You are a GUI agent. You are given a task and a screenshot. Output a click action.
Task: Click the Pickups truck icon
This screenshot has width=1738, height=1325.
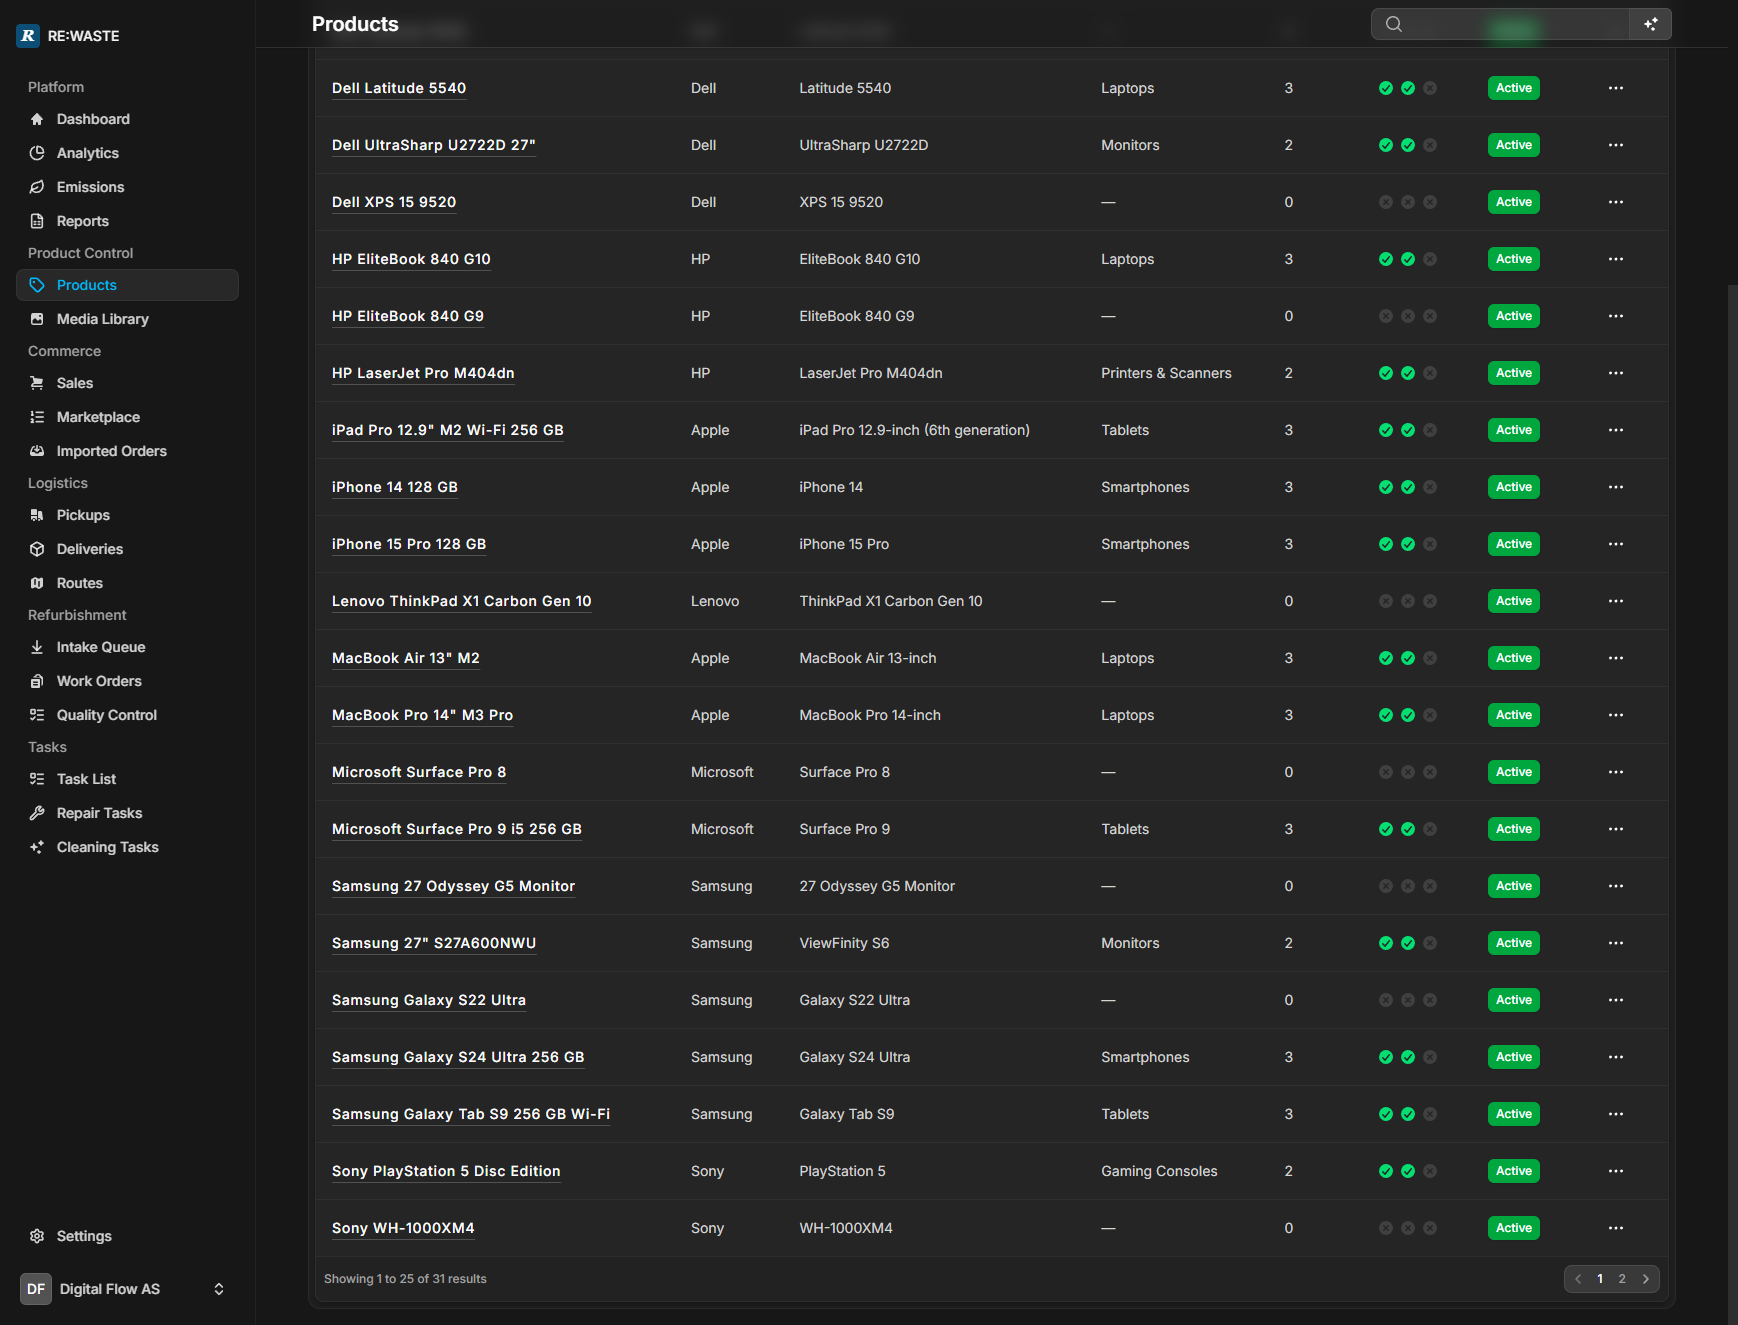(37, 515)
